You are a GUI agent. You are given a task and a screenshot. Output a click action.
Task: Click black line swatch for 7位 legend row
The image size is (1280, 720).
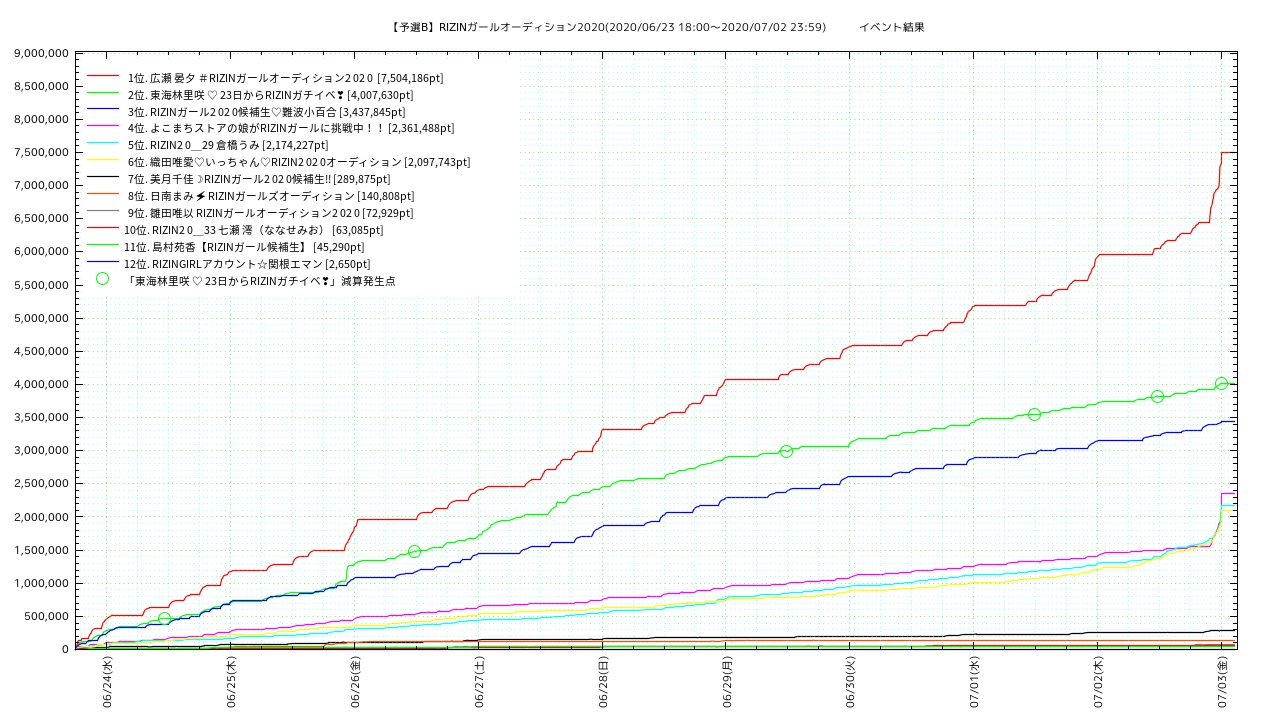pyautogui.click(x=103, y=179)
